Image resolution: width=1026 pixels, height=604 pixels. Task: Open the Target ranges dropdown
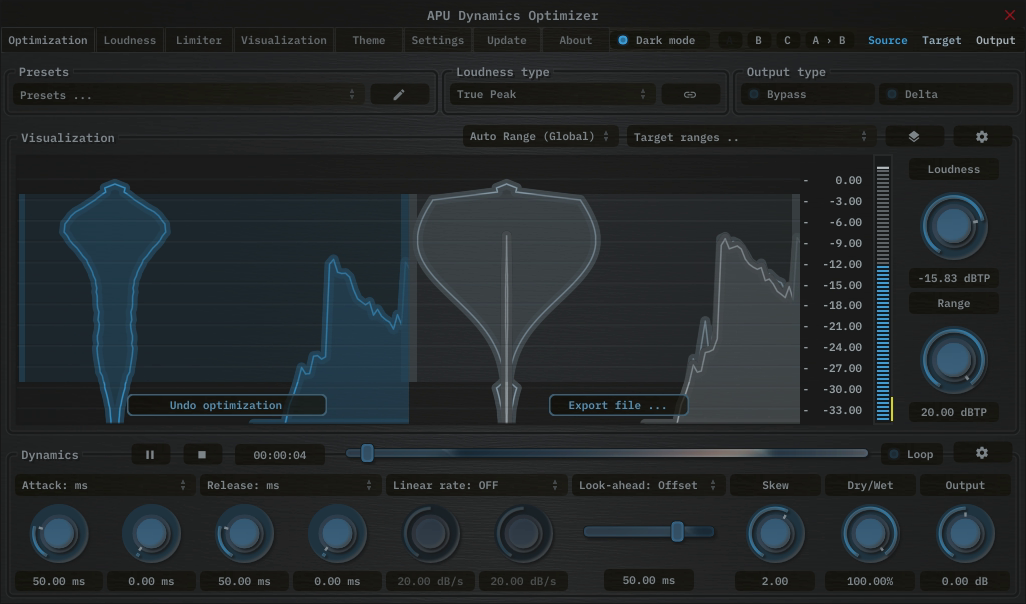point(749,137)
